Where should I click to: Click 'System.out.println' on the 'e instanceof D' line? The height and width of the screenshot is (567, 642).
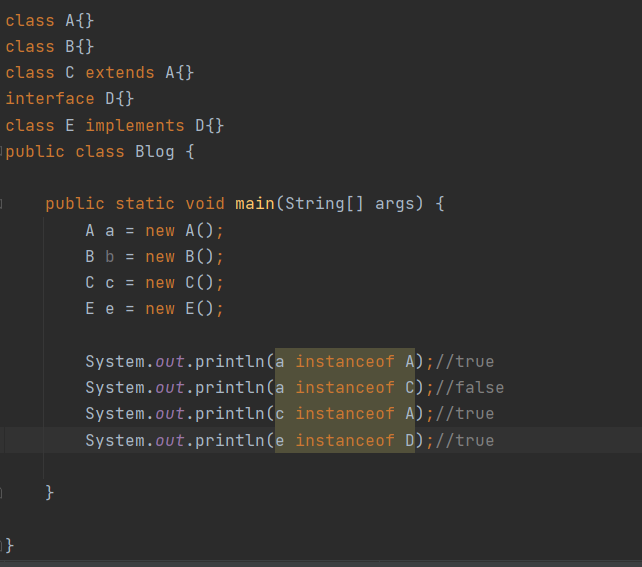click(175, 440)
